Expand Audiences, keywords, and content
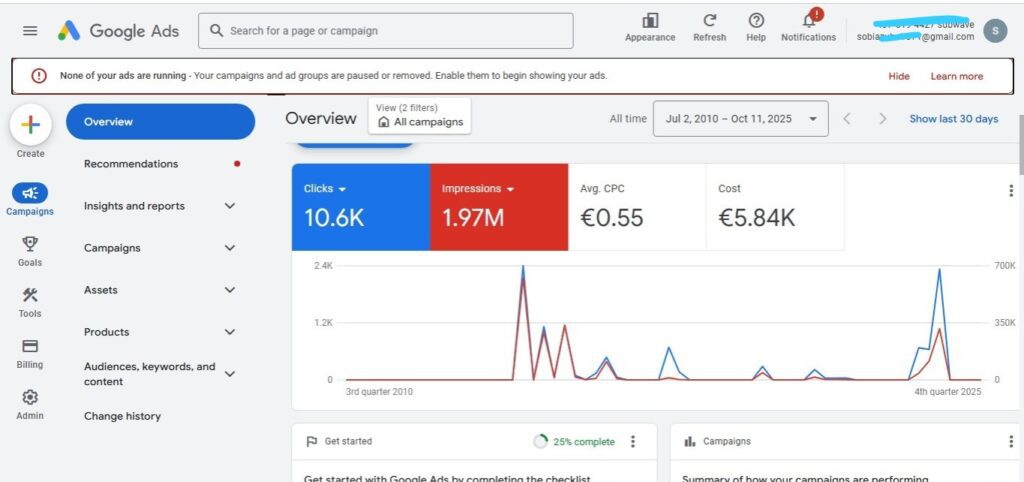 point(230,374)
